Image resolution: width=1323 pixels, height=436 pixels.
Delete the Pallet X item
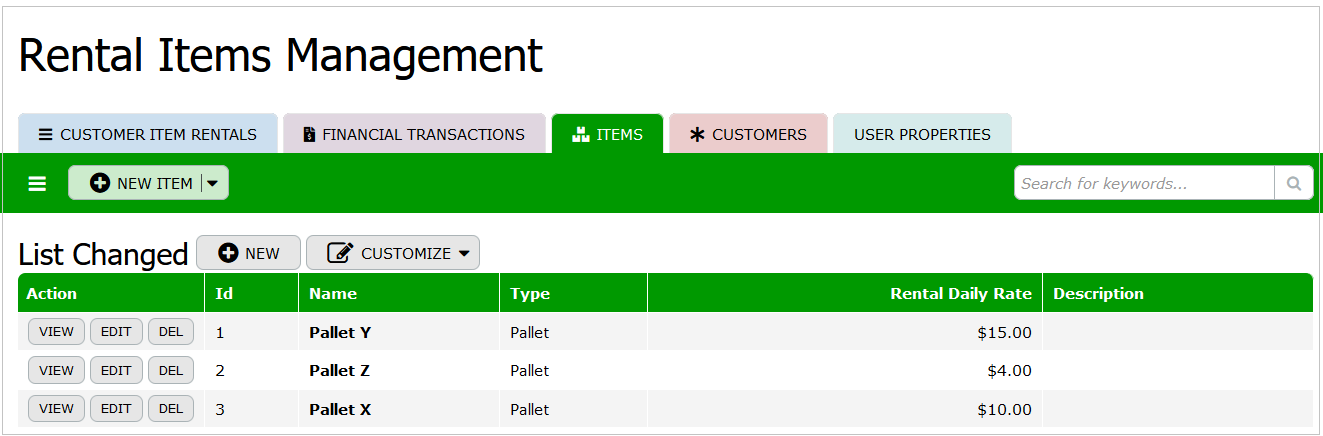point(171,409)
